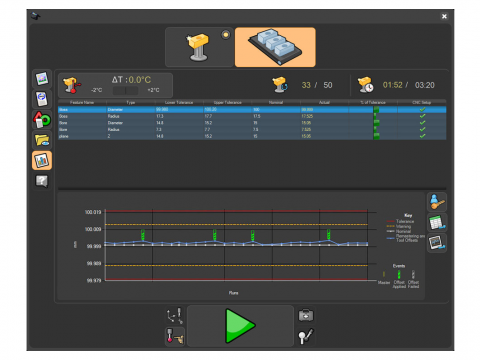This screenshot has width=480, height=360.
Task: Open the first aid kit diagnostics icon
Action: coord(306,315)
